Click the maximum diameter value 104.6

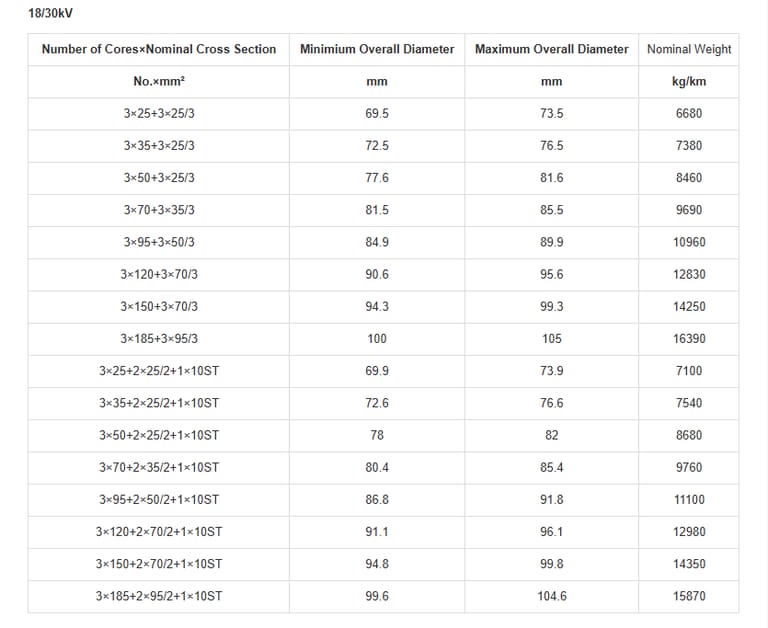pos(551,596)
